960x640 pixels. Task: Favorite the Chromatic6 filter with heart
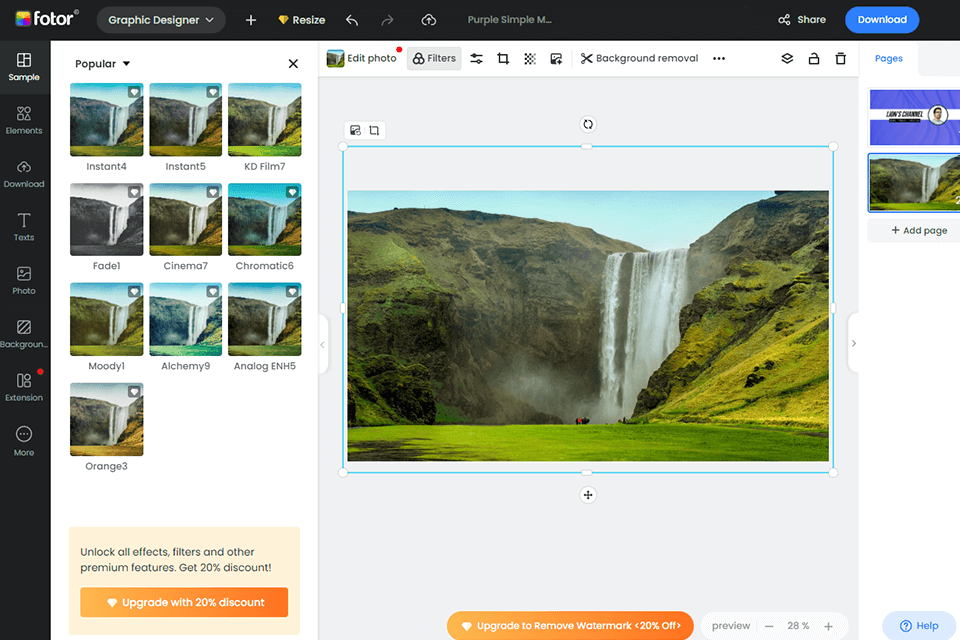point(292,192)
